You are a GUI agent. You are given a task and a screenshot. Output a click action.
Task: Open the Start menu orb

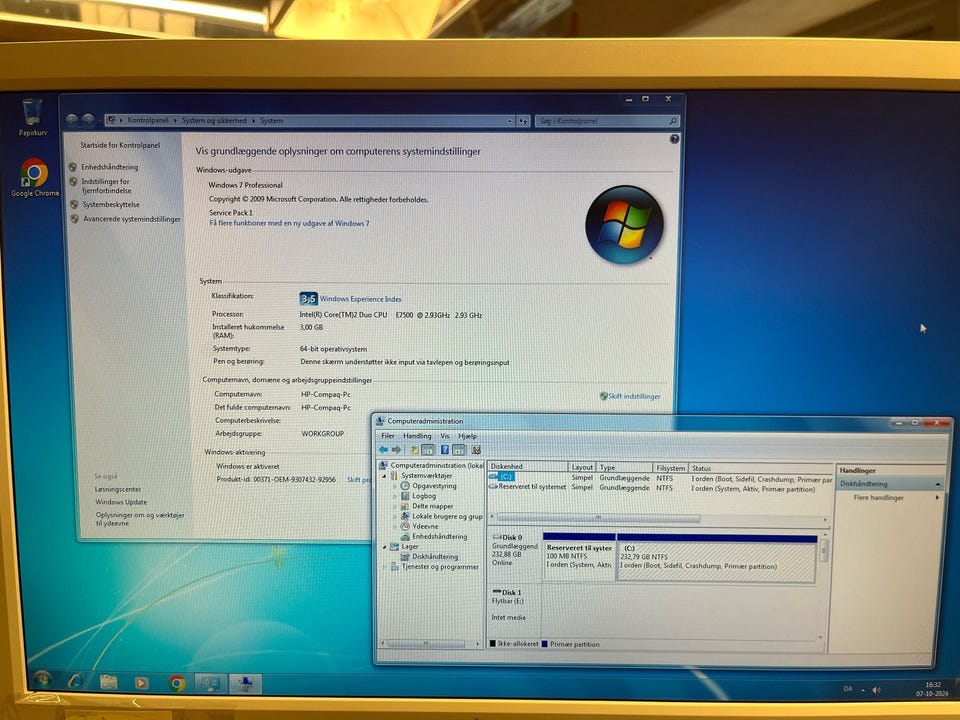pos(42,678)
